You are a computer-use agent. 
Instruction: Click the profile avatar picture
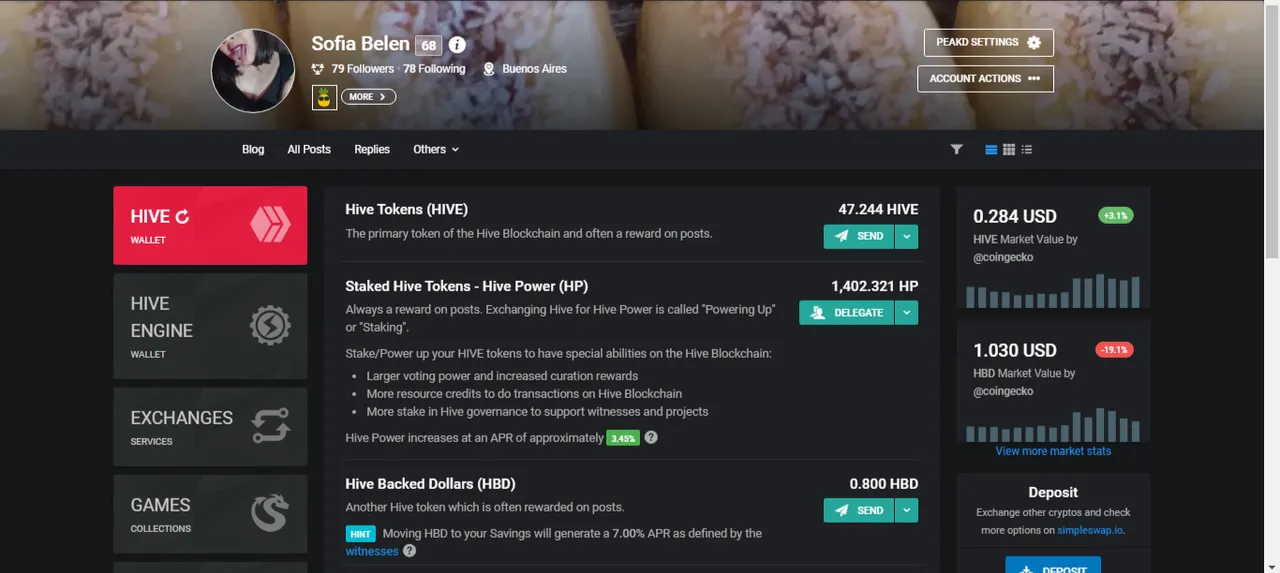click(253, 71)
